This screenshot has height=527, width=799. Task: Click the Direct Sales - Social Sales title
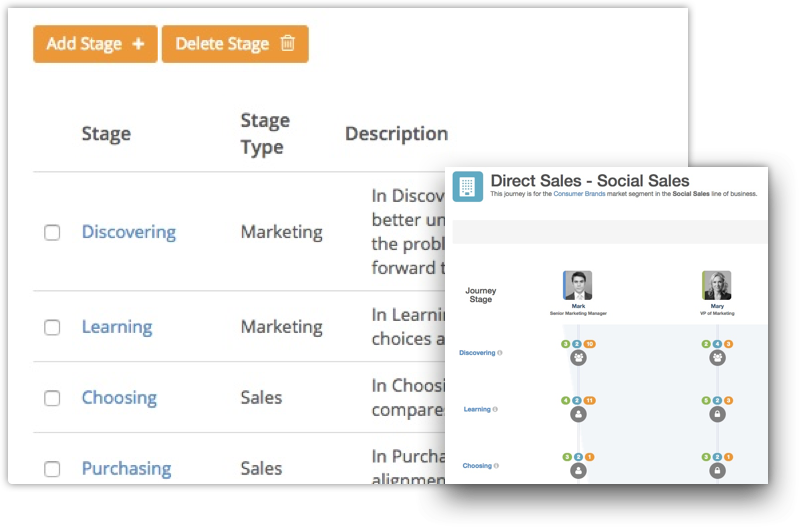590,181
